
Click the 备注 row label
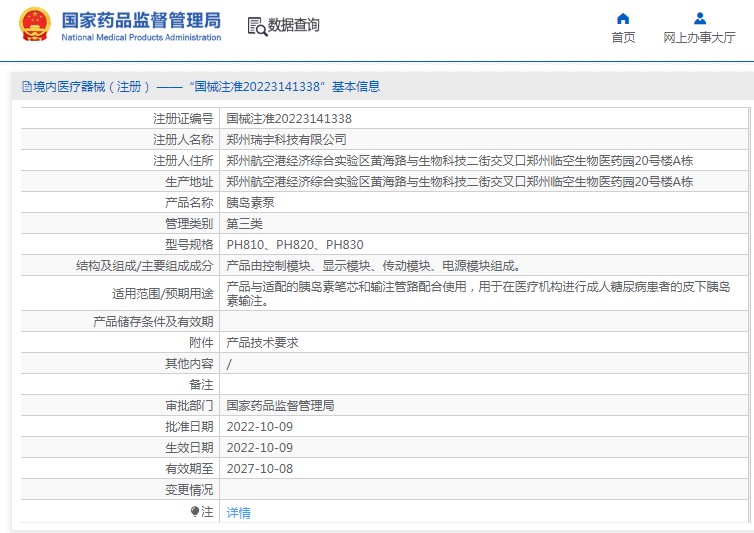click(x=201, y=385)
